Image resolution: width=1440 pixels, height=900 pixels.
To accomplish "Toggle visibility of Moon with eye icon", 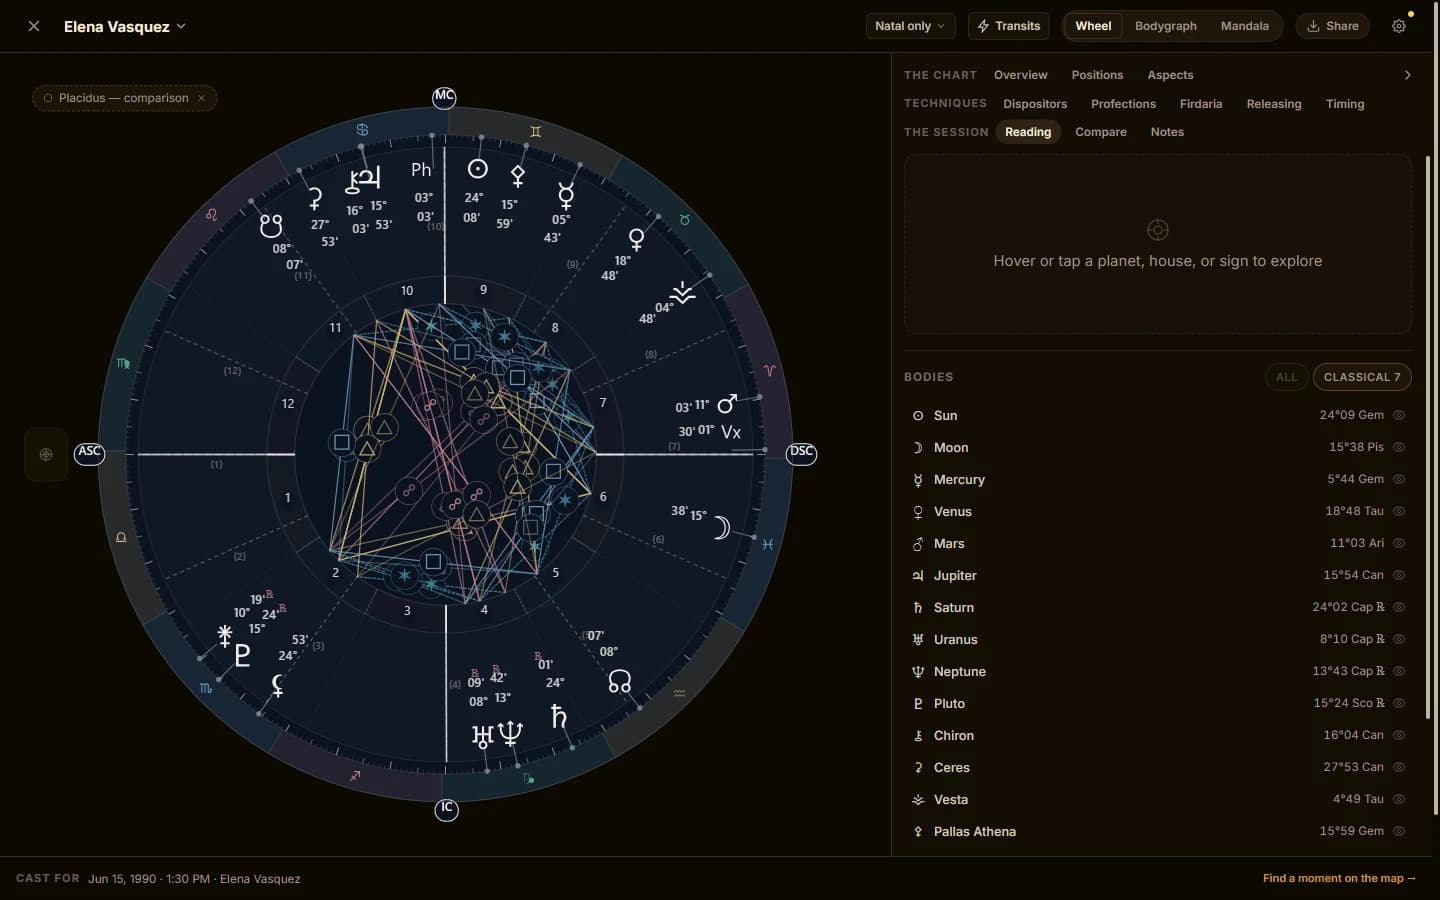I will point(1399,447).
